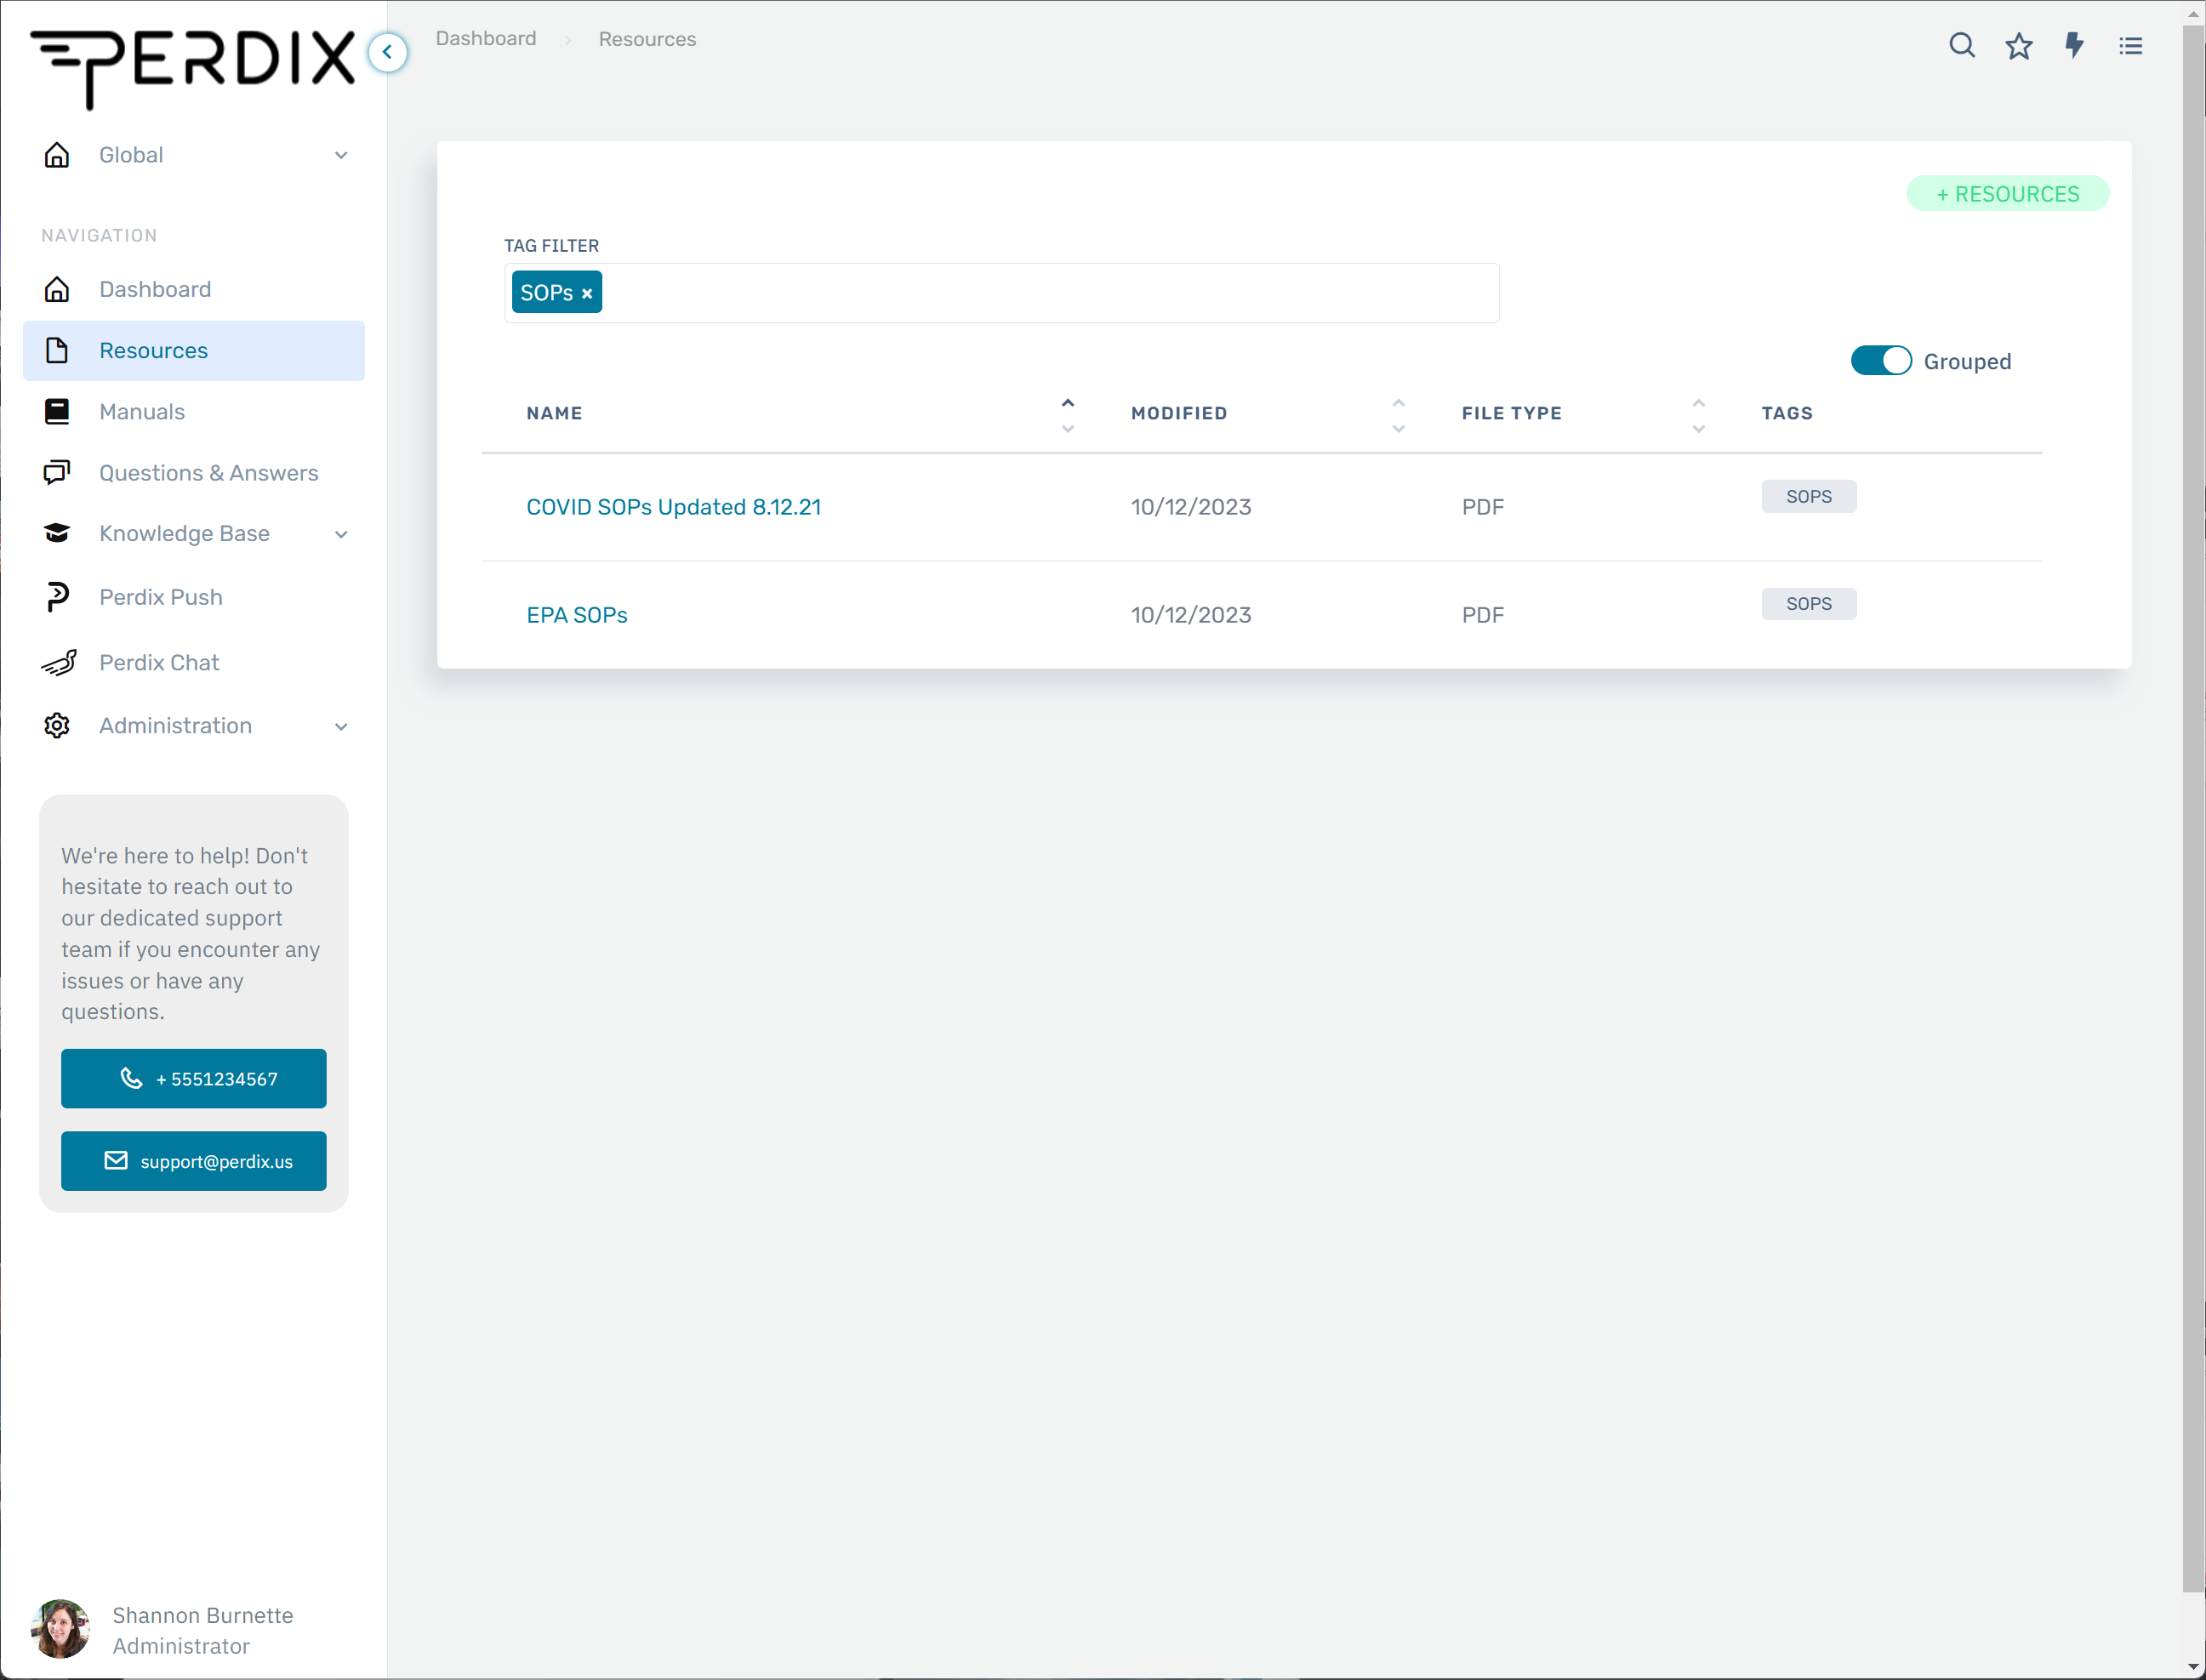Click the Global home icon
Viewport: 2206px width, 1680px height.
click(x=57, y=155)
